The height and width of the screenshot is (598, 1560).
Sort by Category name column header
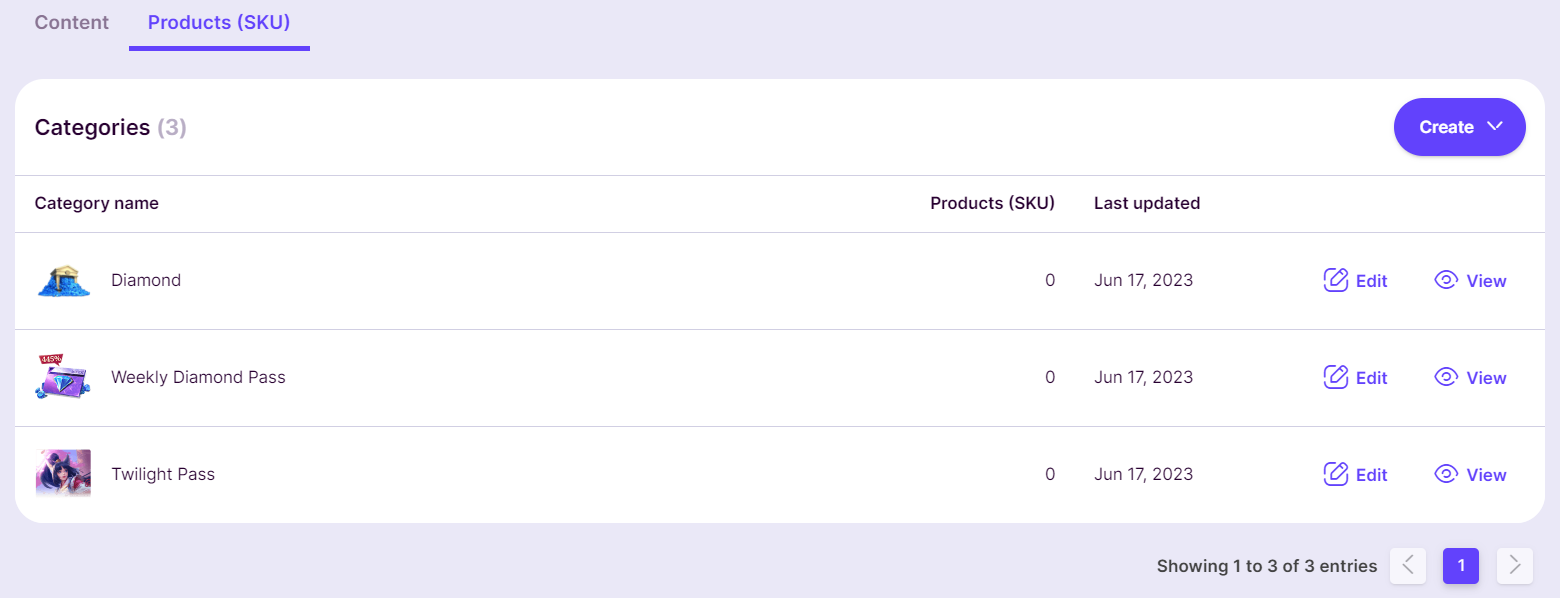[97, 203]
